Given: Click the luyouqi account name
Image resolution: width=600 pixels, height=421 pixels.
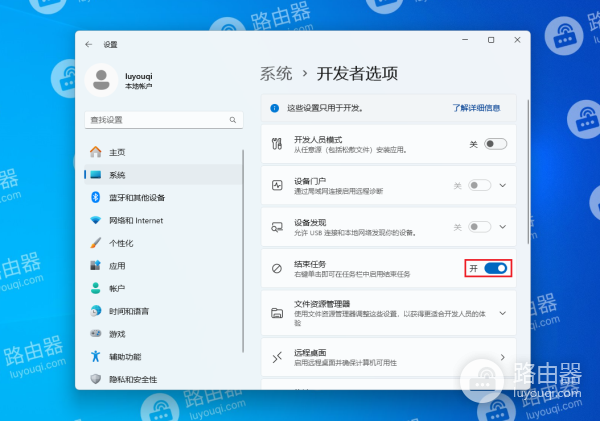Looking at the screenshot, I should [x=139, y=76].
